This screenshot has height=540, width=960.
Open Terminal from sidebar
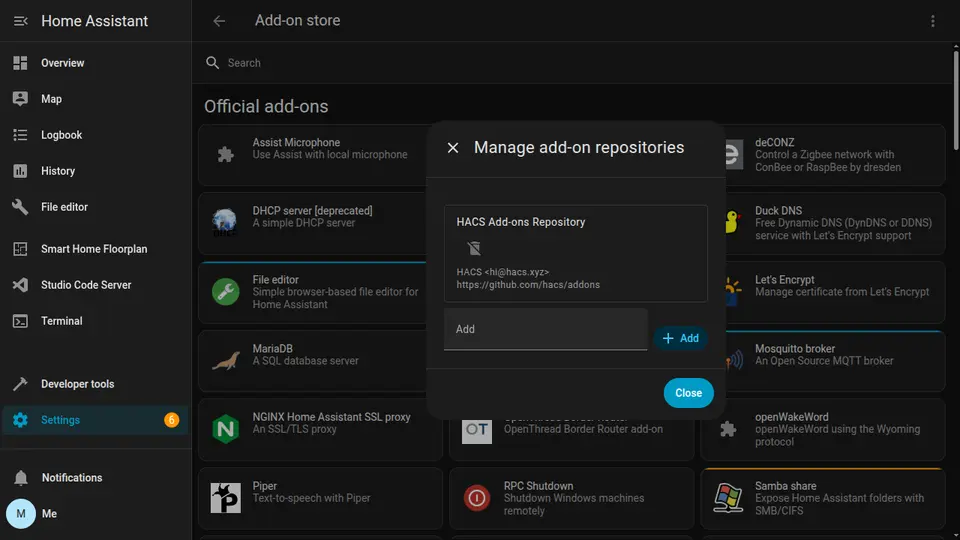point(96,321)
